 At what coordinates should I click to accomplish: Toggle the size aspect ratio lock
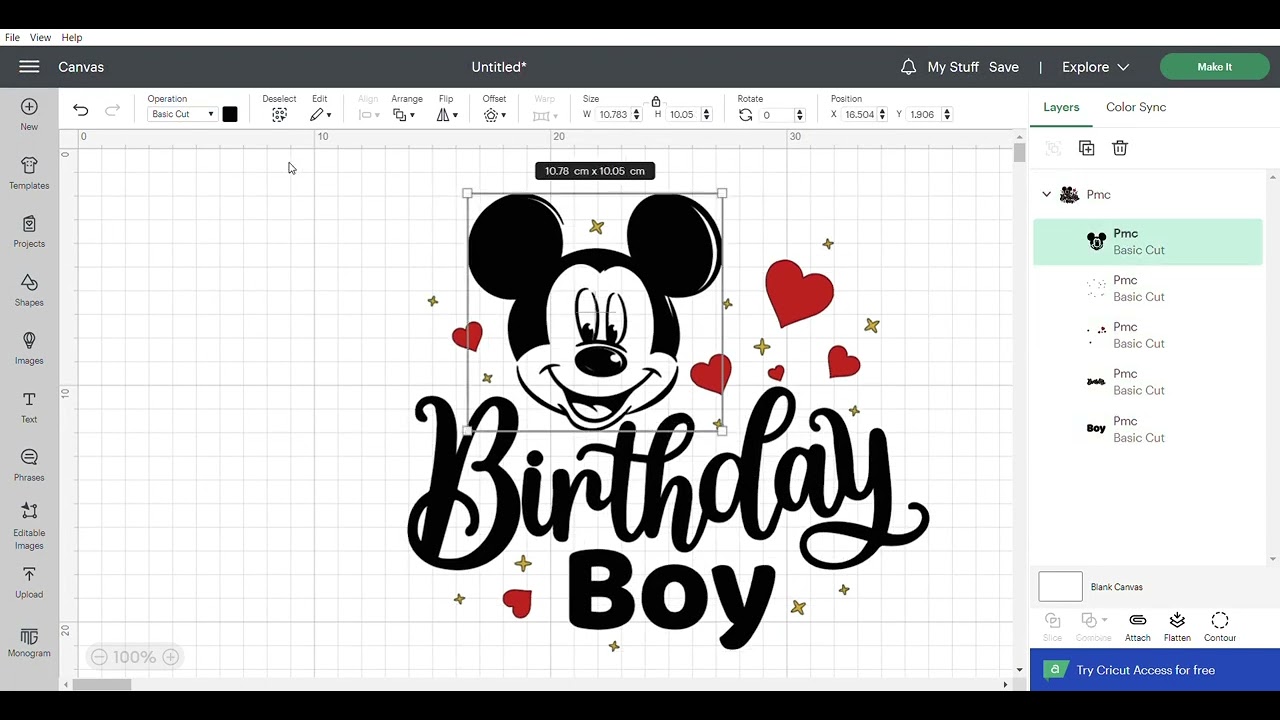(655, 102)
